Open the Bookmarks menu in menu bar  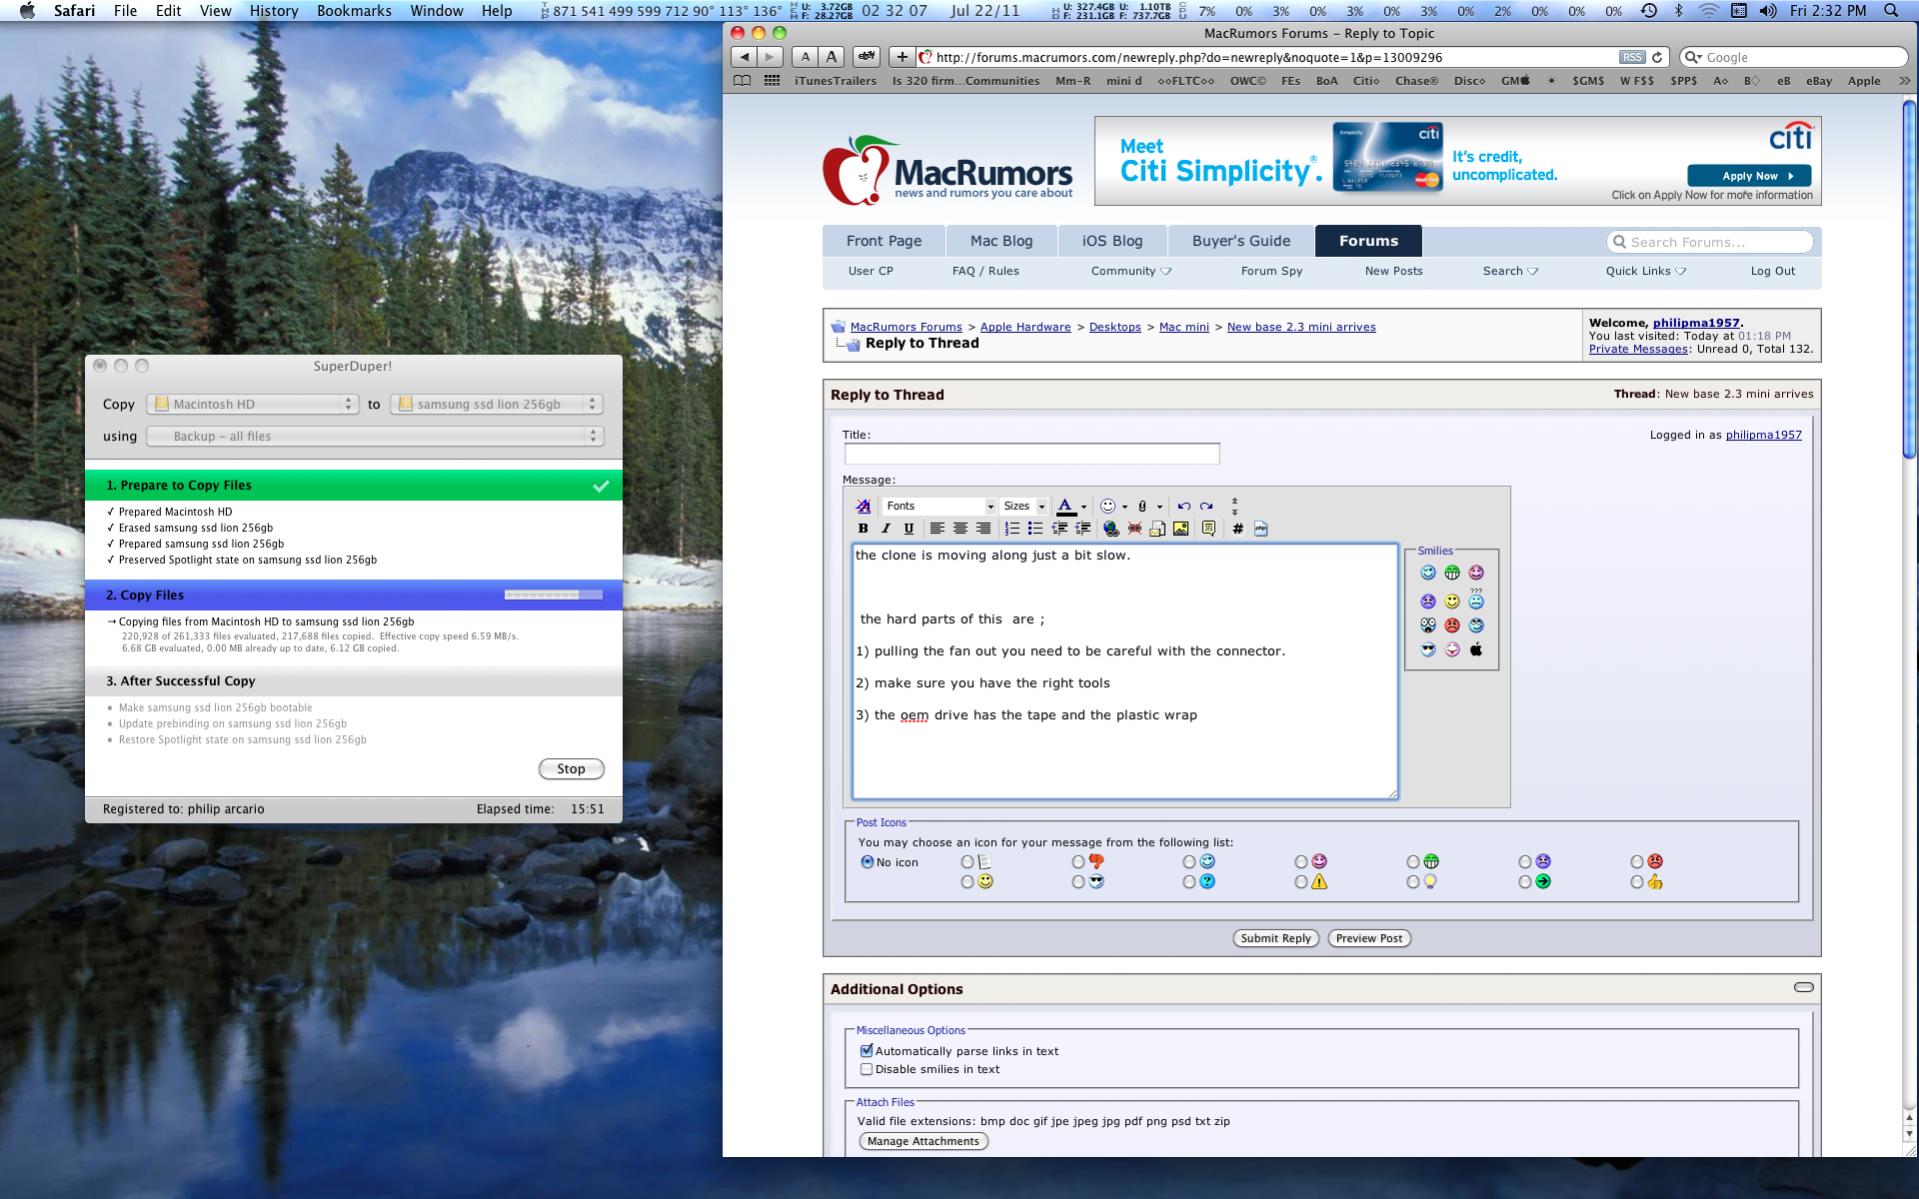tap(354, 11)
